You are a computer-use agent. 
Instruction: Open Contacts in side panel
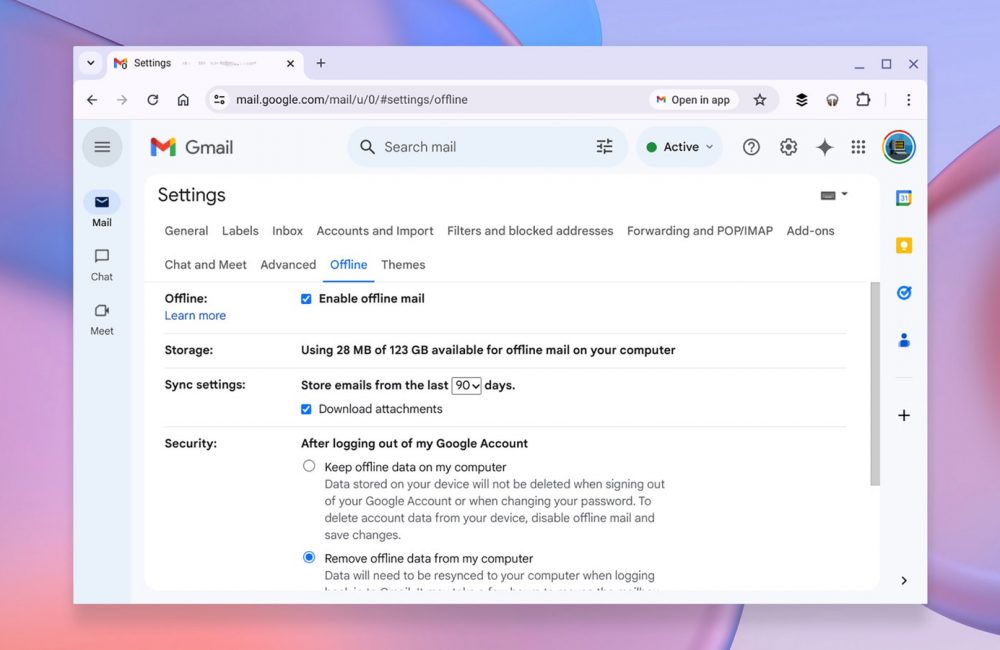[904, 340]
